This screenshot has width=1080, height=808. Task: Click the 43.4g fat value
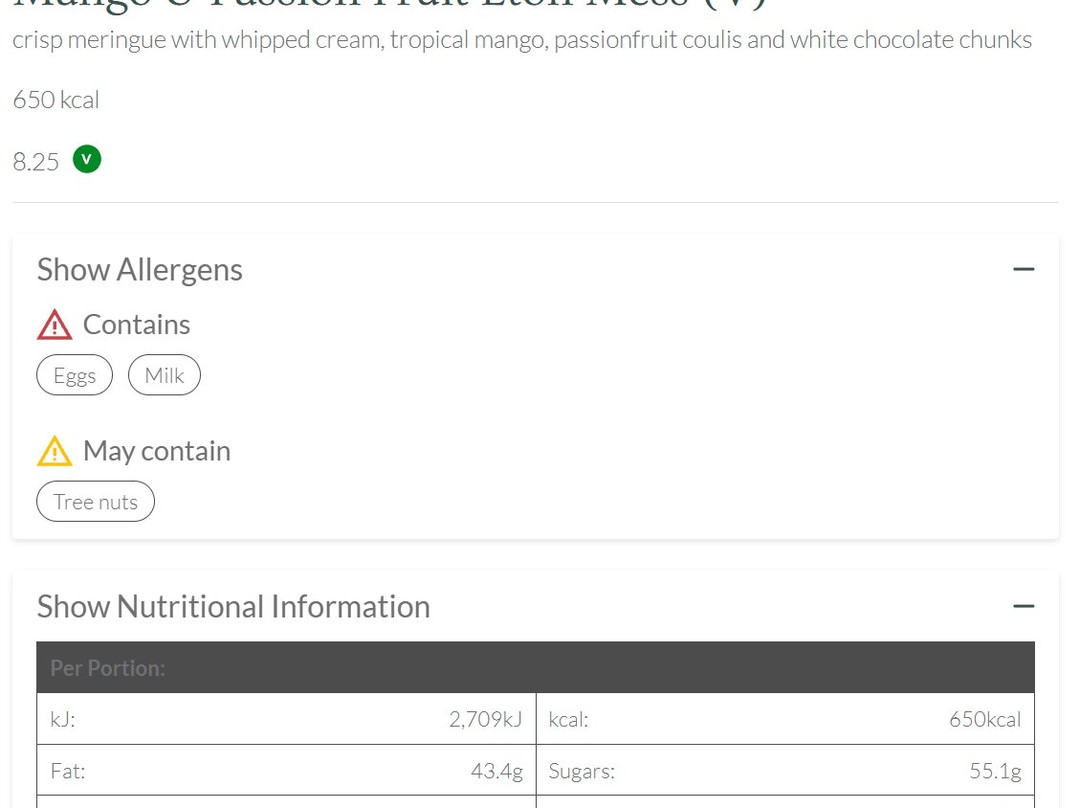coord(496,771)
